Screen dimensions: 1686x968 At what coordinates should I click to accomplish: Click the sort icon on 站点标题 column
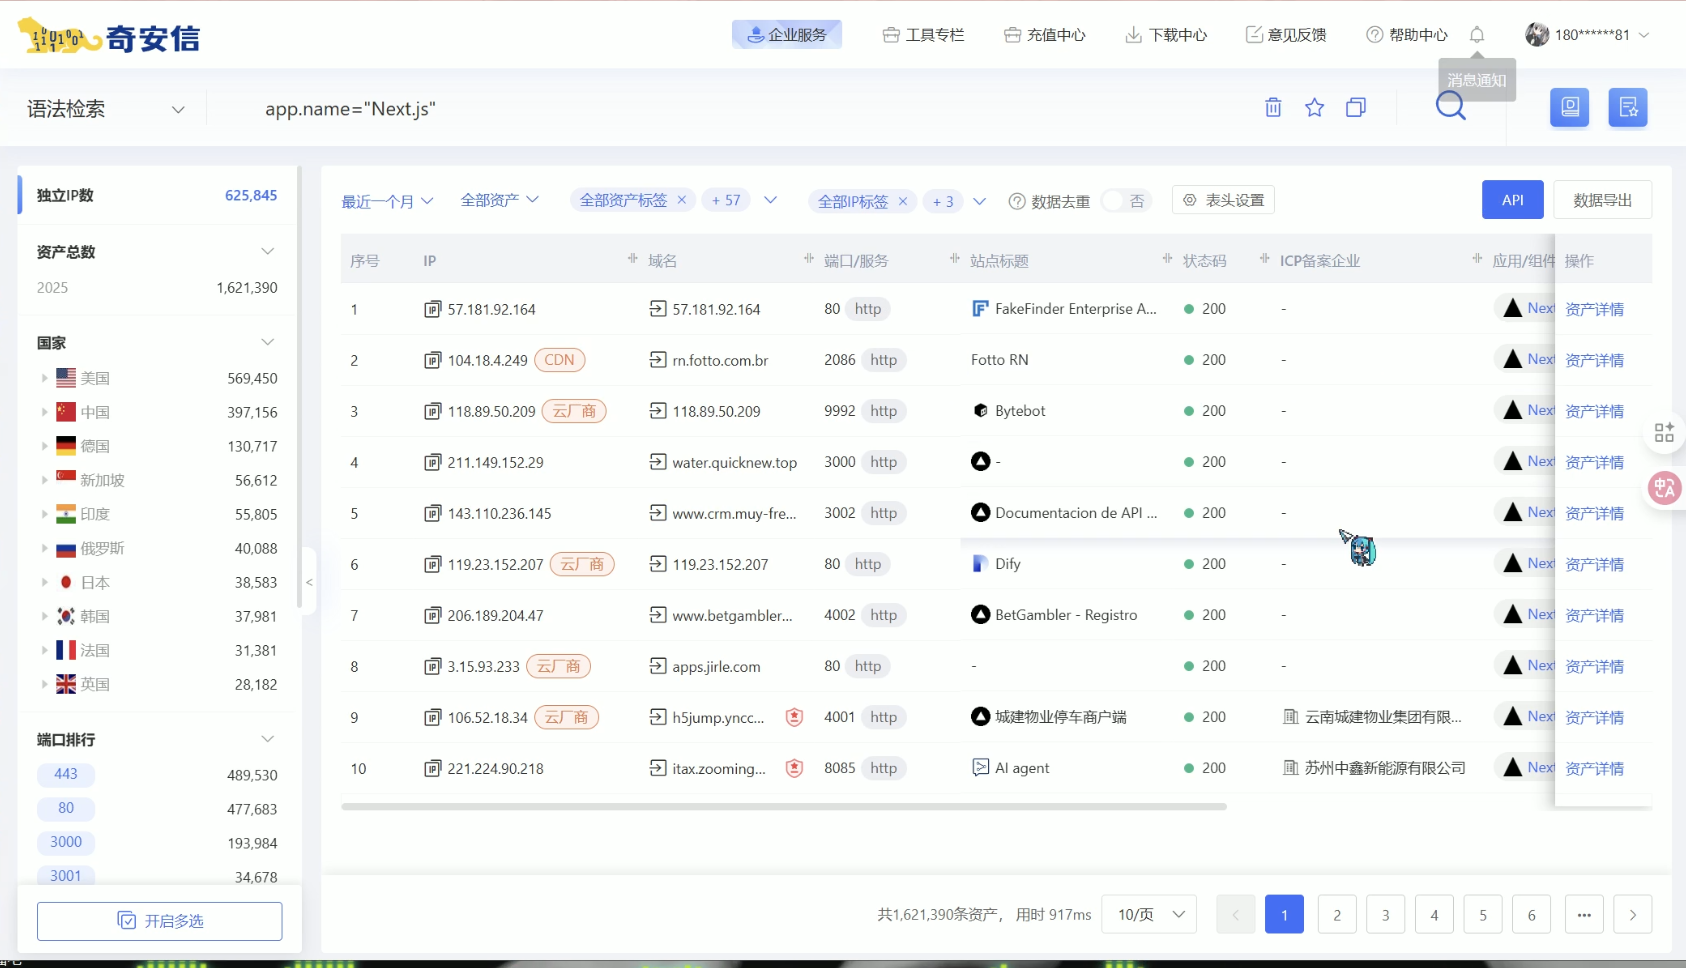(1167, 259)
